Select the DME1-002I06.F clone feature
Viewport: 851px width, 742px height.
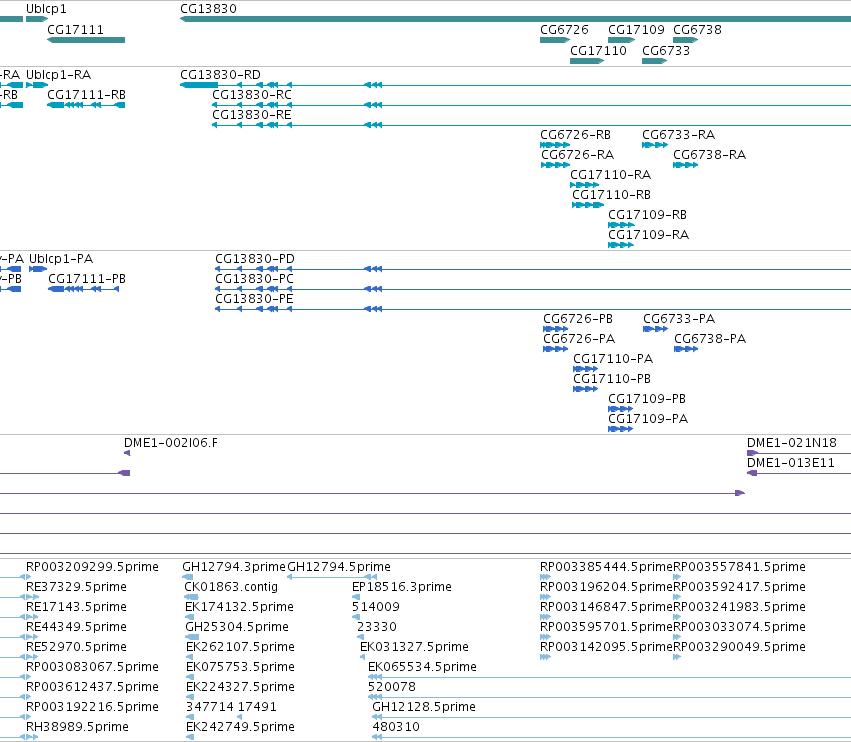[x=127, y=453]
